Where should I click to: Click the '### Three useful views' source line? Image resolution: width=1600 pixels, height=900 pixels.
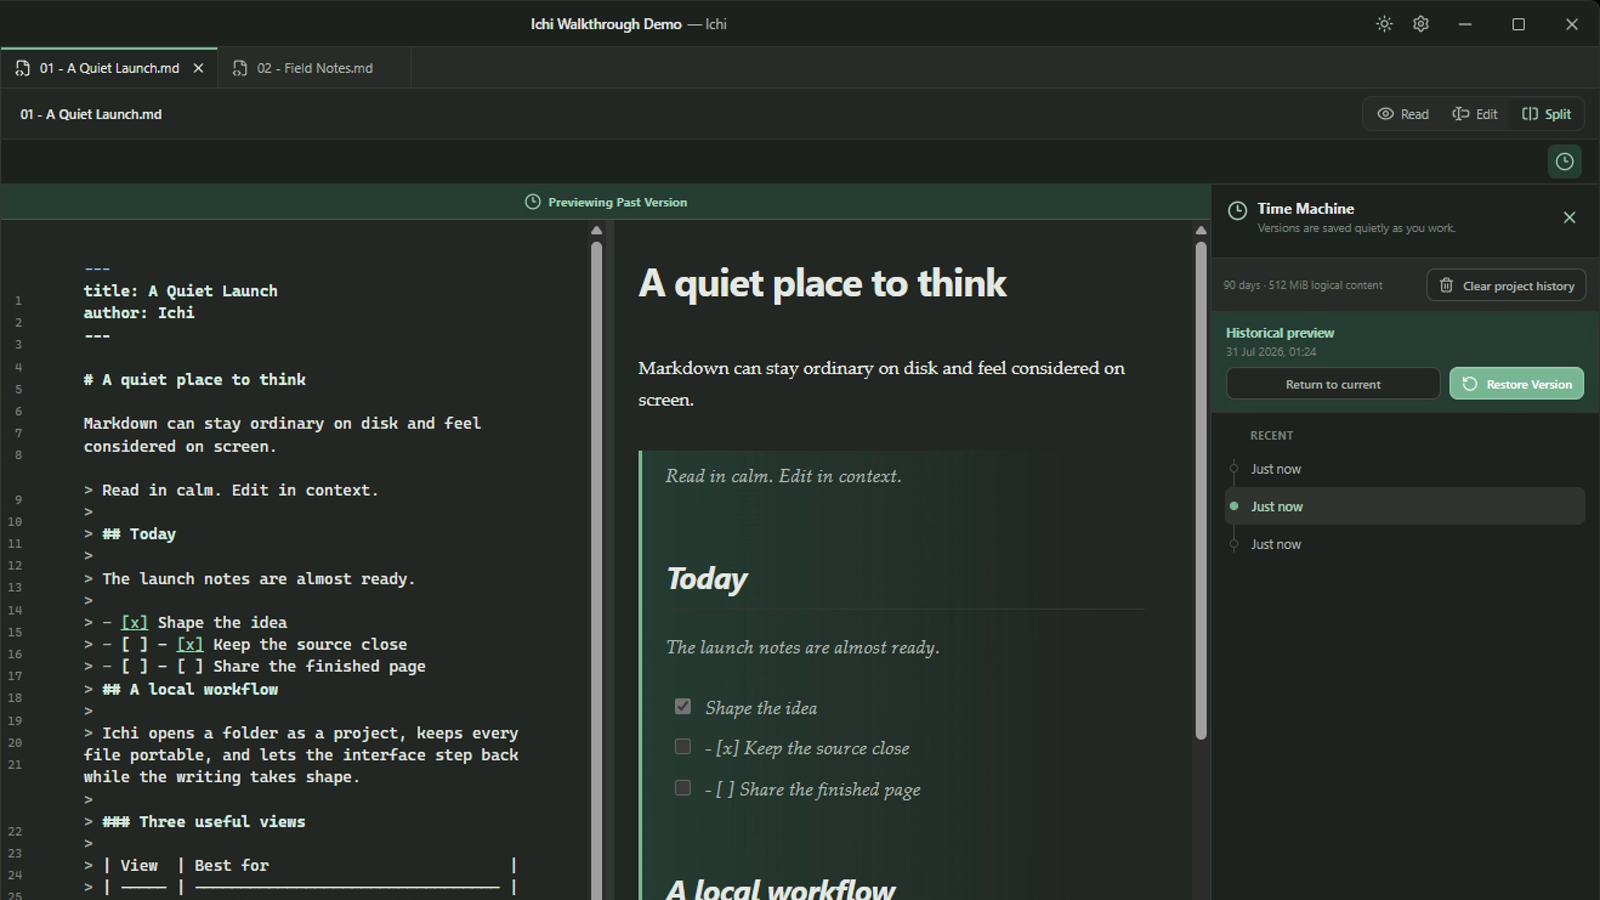(204, 822)
